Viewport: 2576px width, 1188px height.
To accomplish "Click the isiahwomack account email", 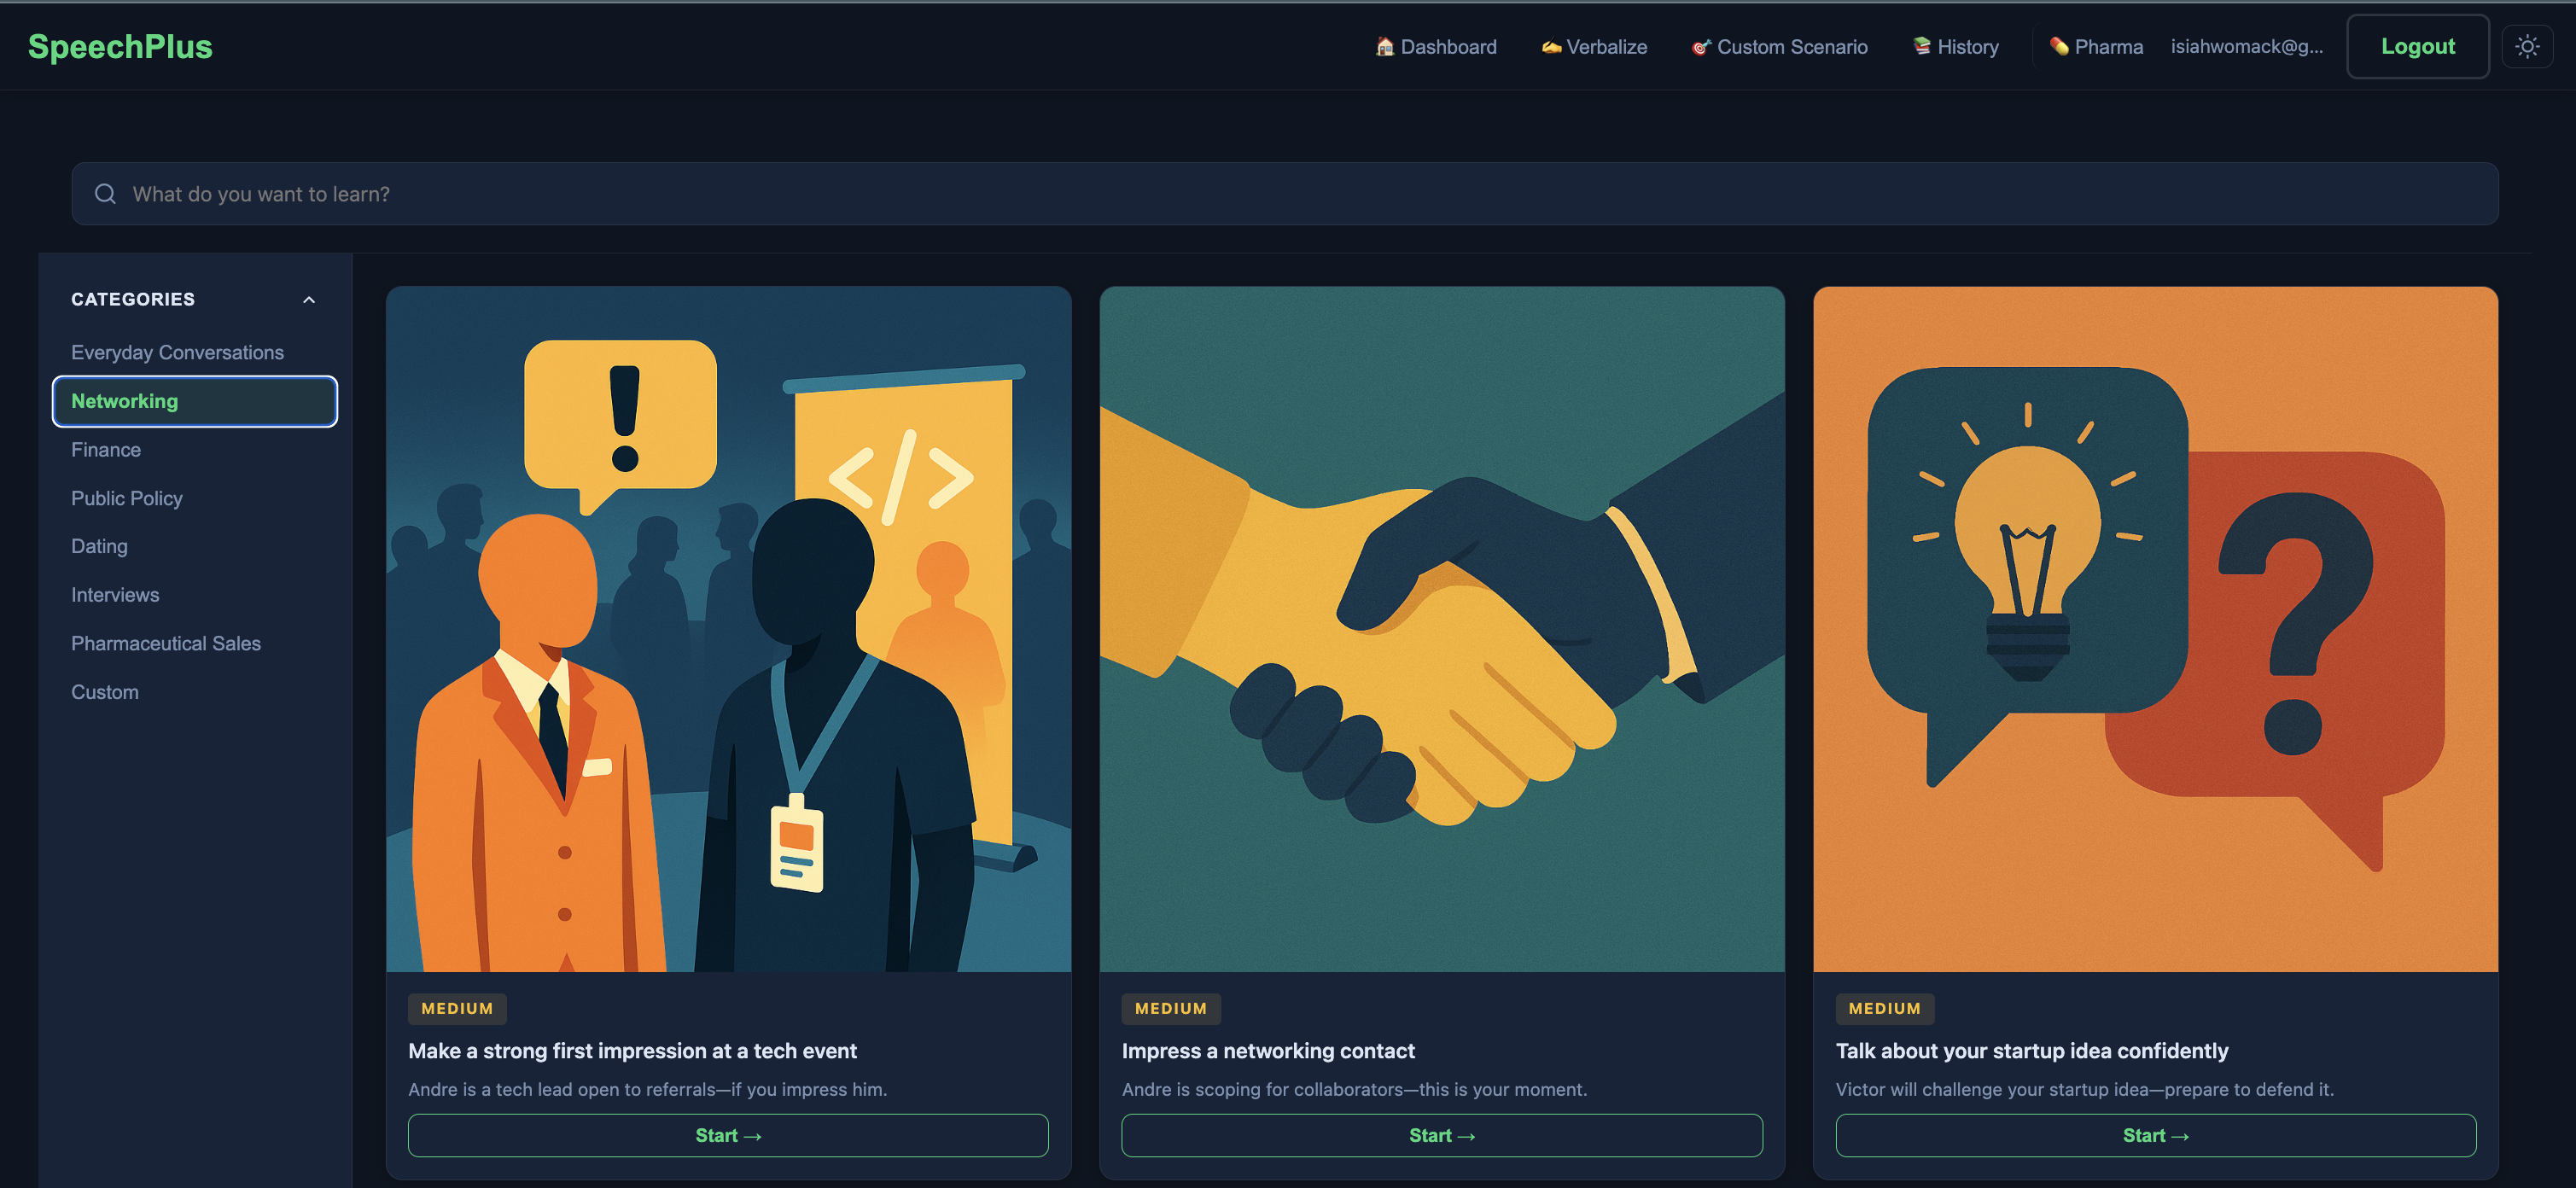I will coord(2246,47).
